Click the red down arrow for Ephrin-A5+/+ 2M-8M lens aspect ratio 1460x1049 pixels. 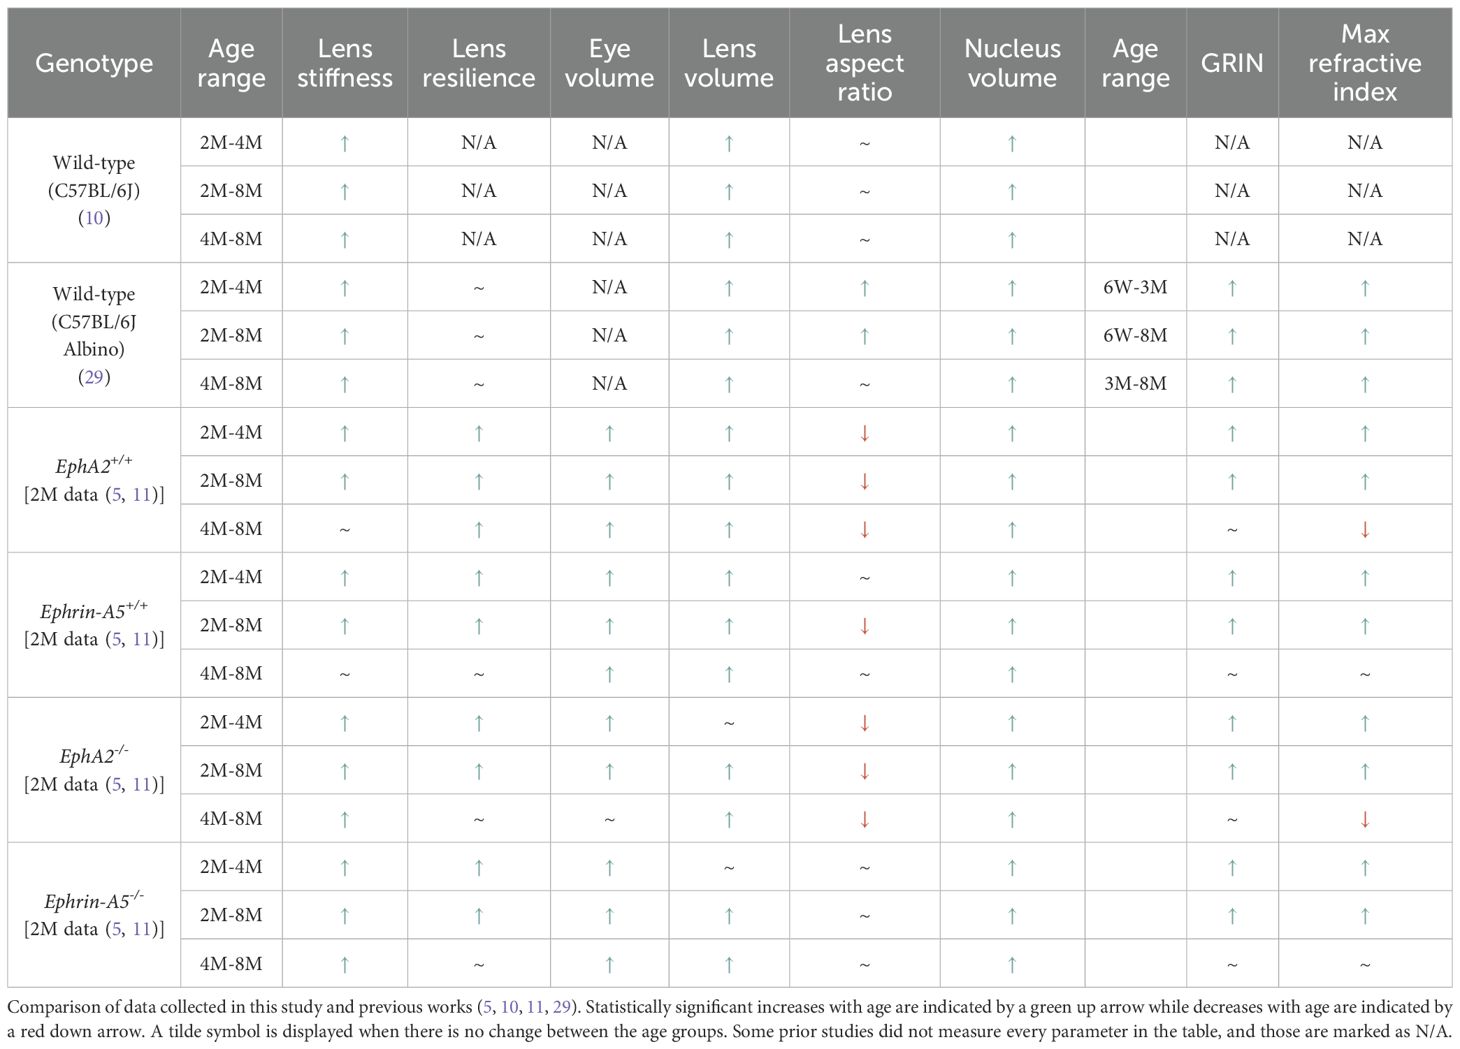[x=864, y=626]
